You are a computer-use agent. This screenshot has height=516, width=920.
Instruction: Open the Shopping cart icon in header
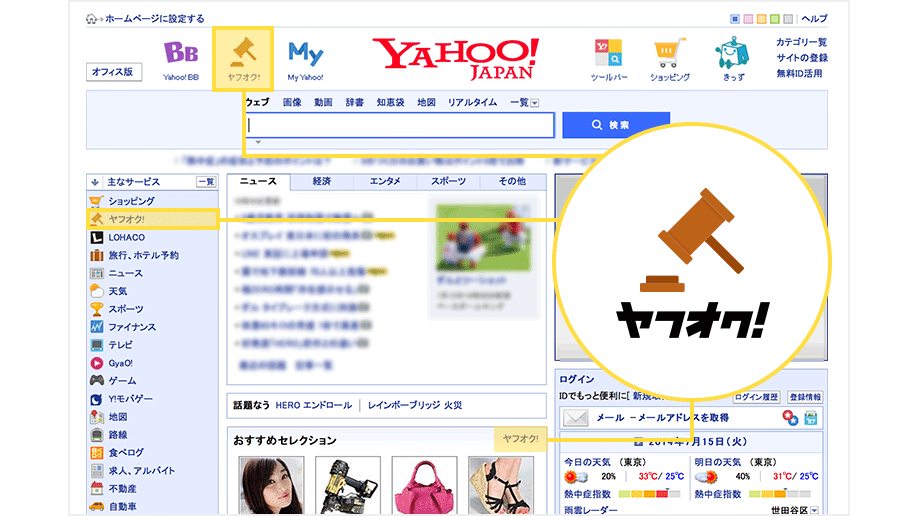pos(669,59)
